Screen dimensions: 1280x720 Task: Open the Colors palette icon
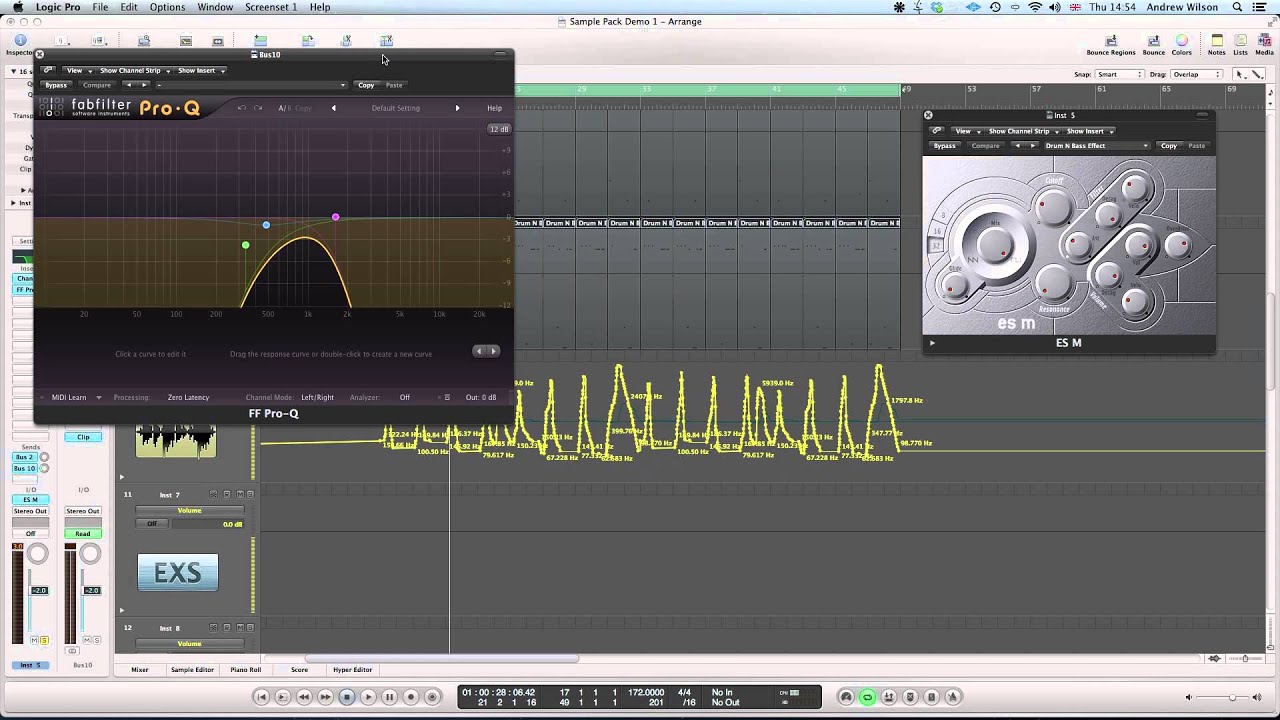[x=1182, y=41]
